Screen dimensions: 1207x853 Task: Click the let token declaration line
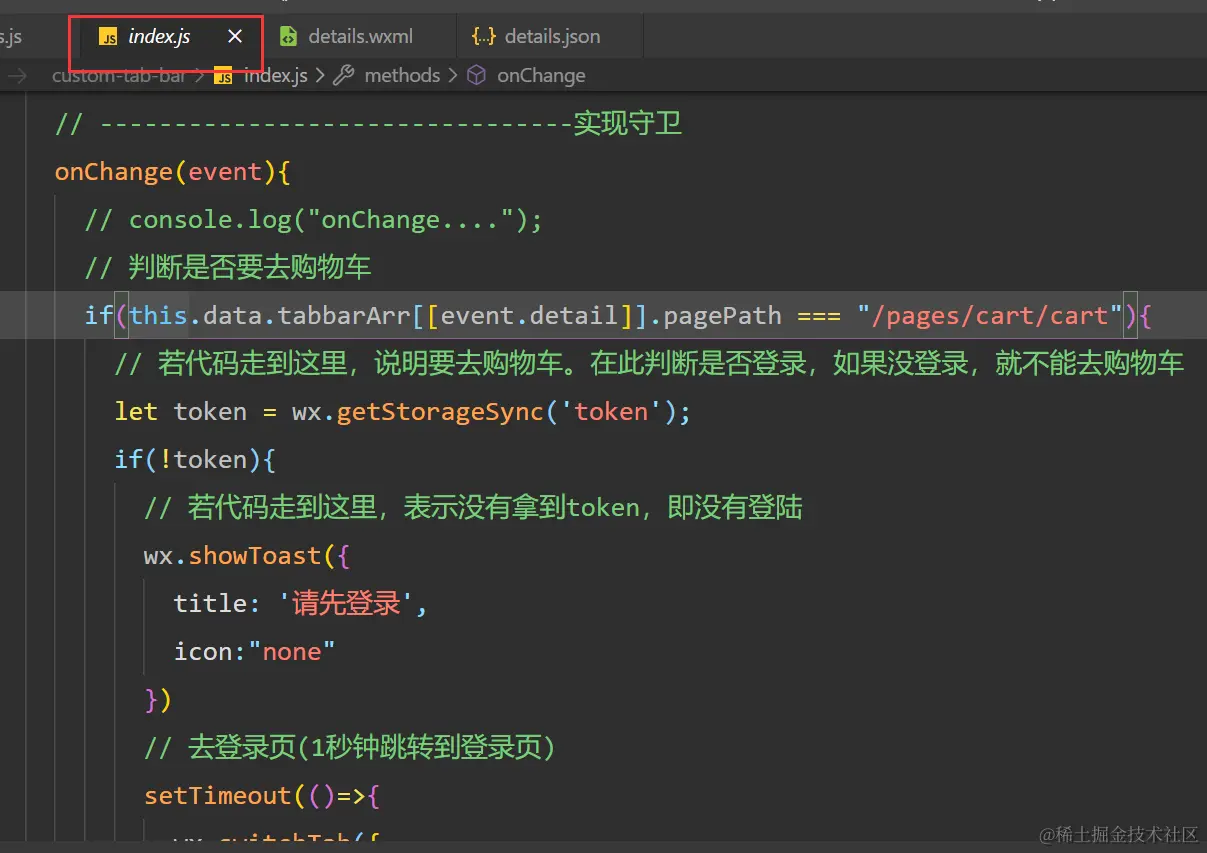pyautogui.click(x=403, y=412)
